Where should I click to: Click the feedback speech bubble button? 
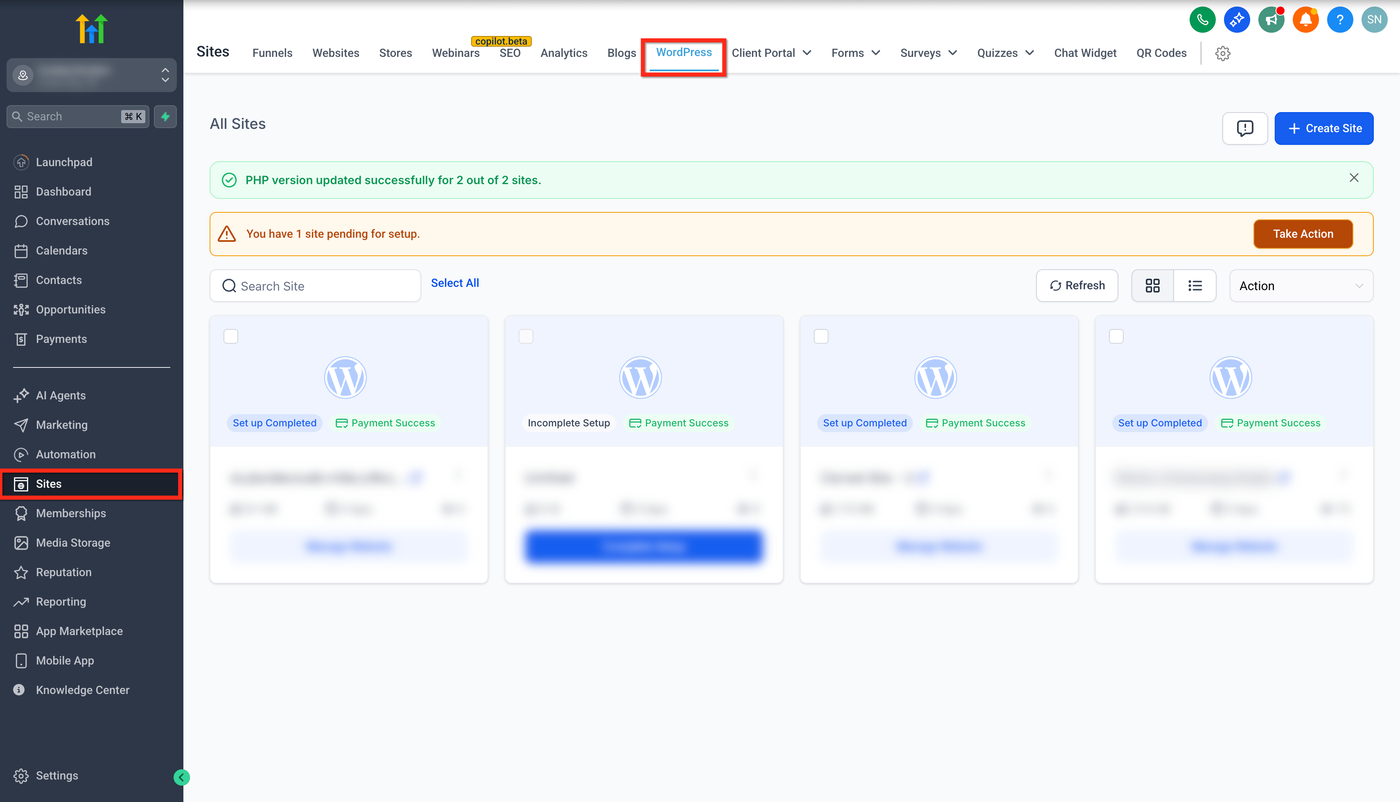1245,128
